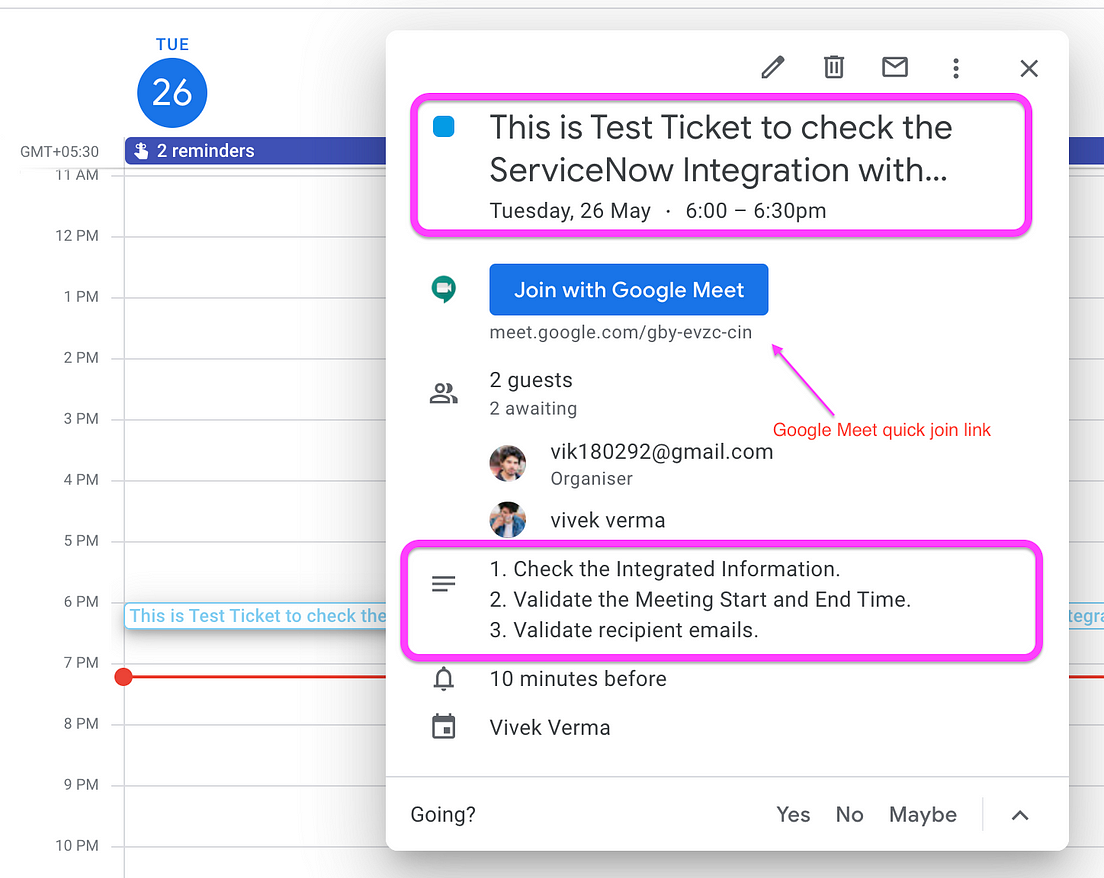Click the vivek verma guest name
The image size is (1104, 878).
tap(608, 520)
